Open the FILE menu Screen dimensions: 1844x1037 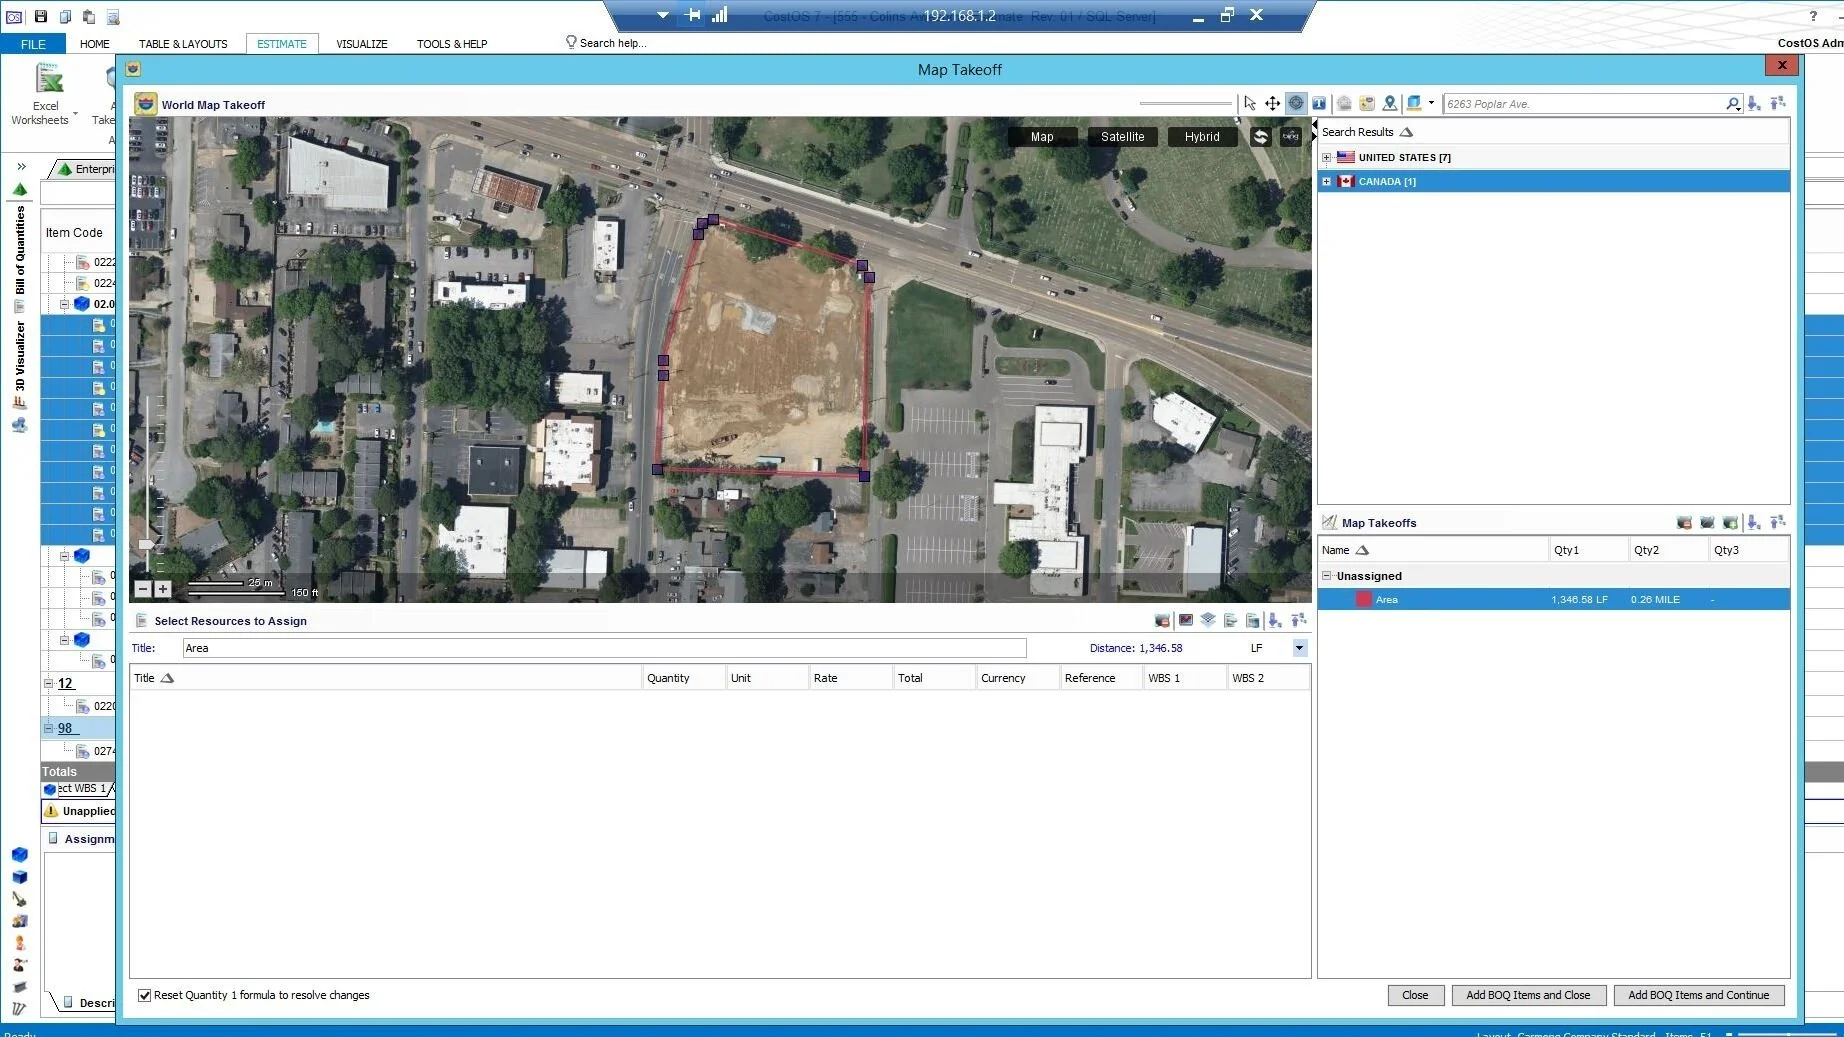click(33, 44)
